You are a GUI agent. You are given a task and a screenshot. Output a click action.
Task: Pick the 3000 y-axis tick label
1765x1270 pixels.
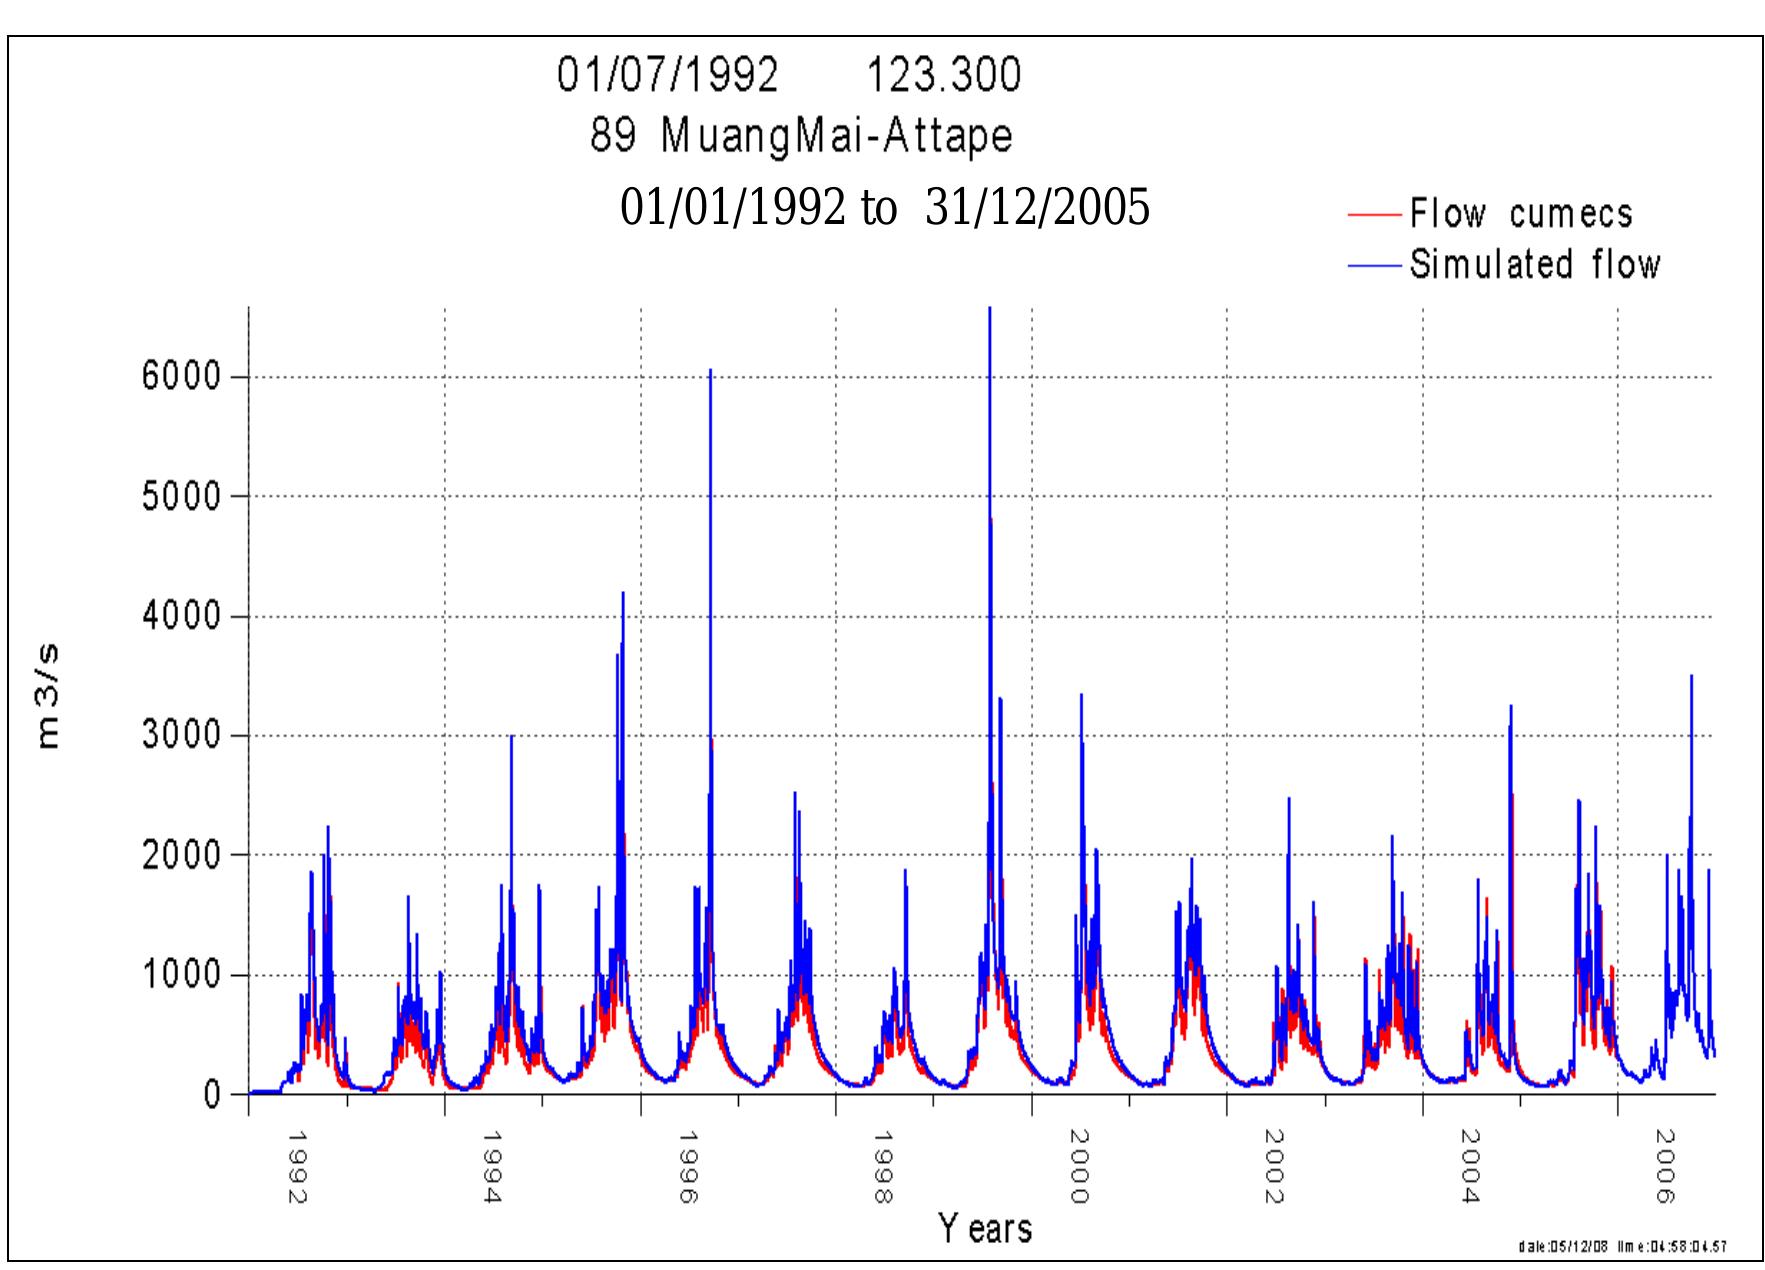(180, 736)
